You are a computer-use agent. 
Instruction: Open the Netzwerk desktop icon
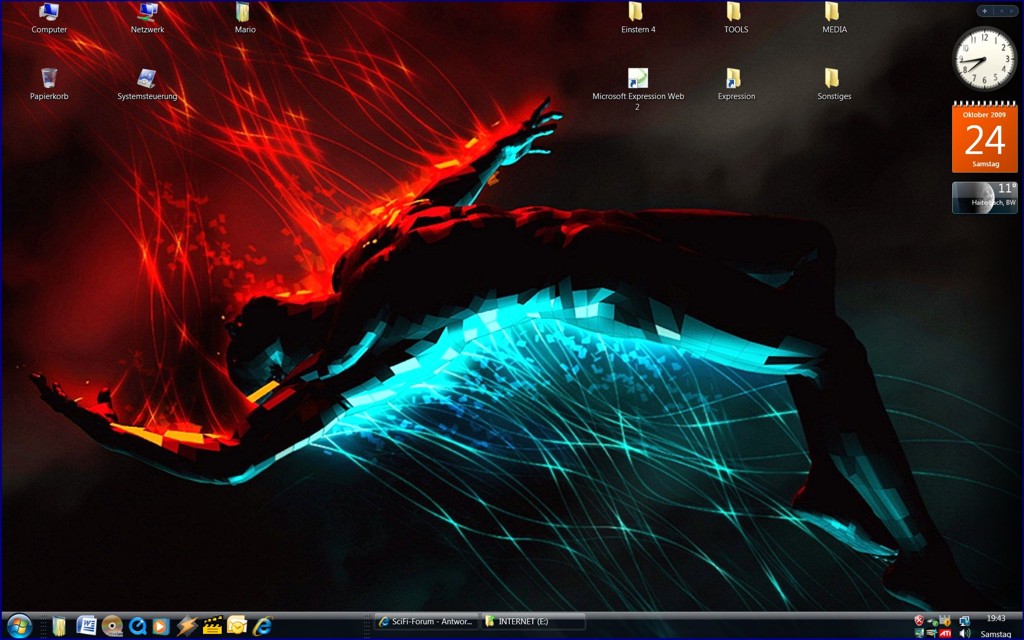147,13
